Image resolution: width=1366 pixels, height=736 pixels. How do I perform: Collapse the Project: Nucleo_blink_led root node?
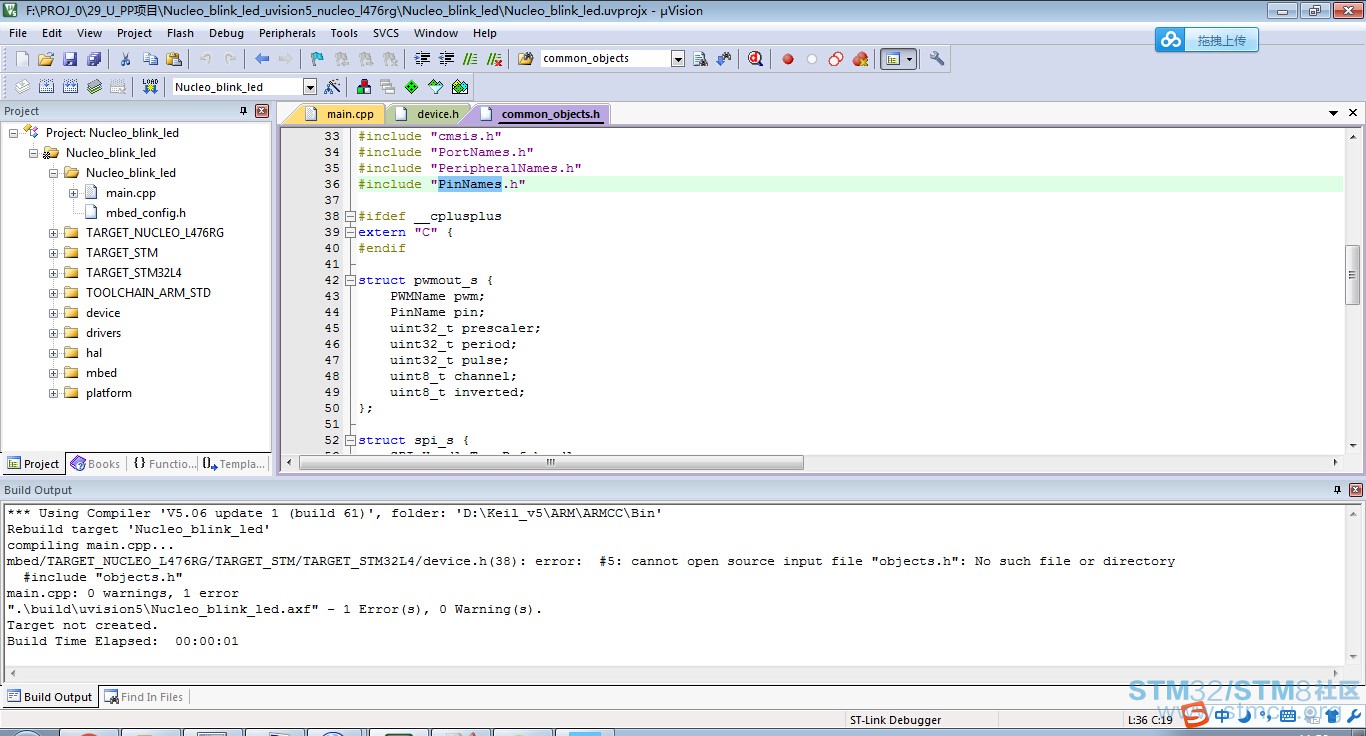(13, 133)
